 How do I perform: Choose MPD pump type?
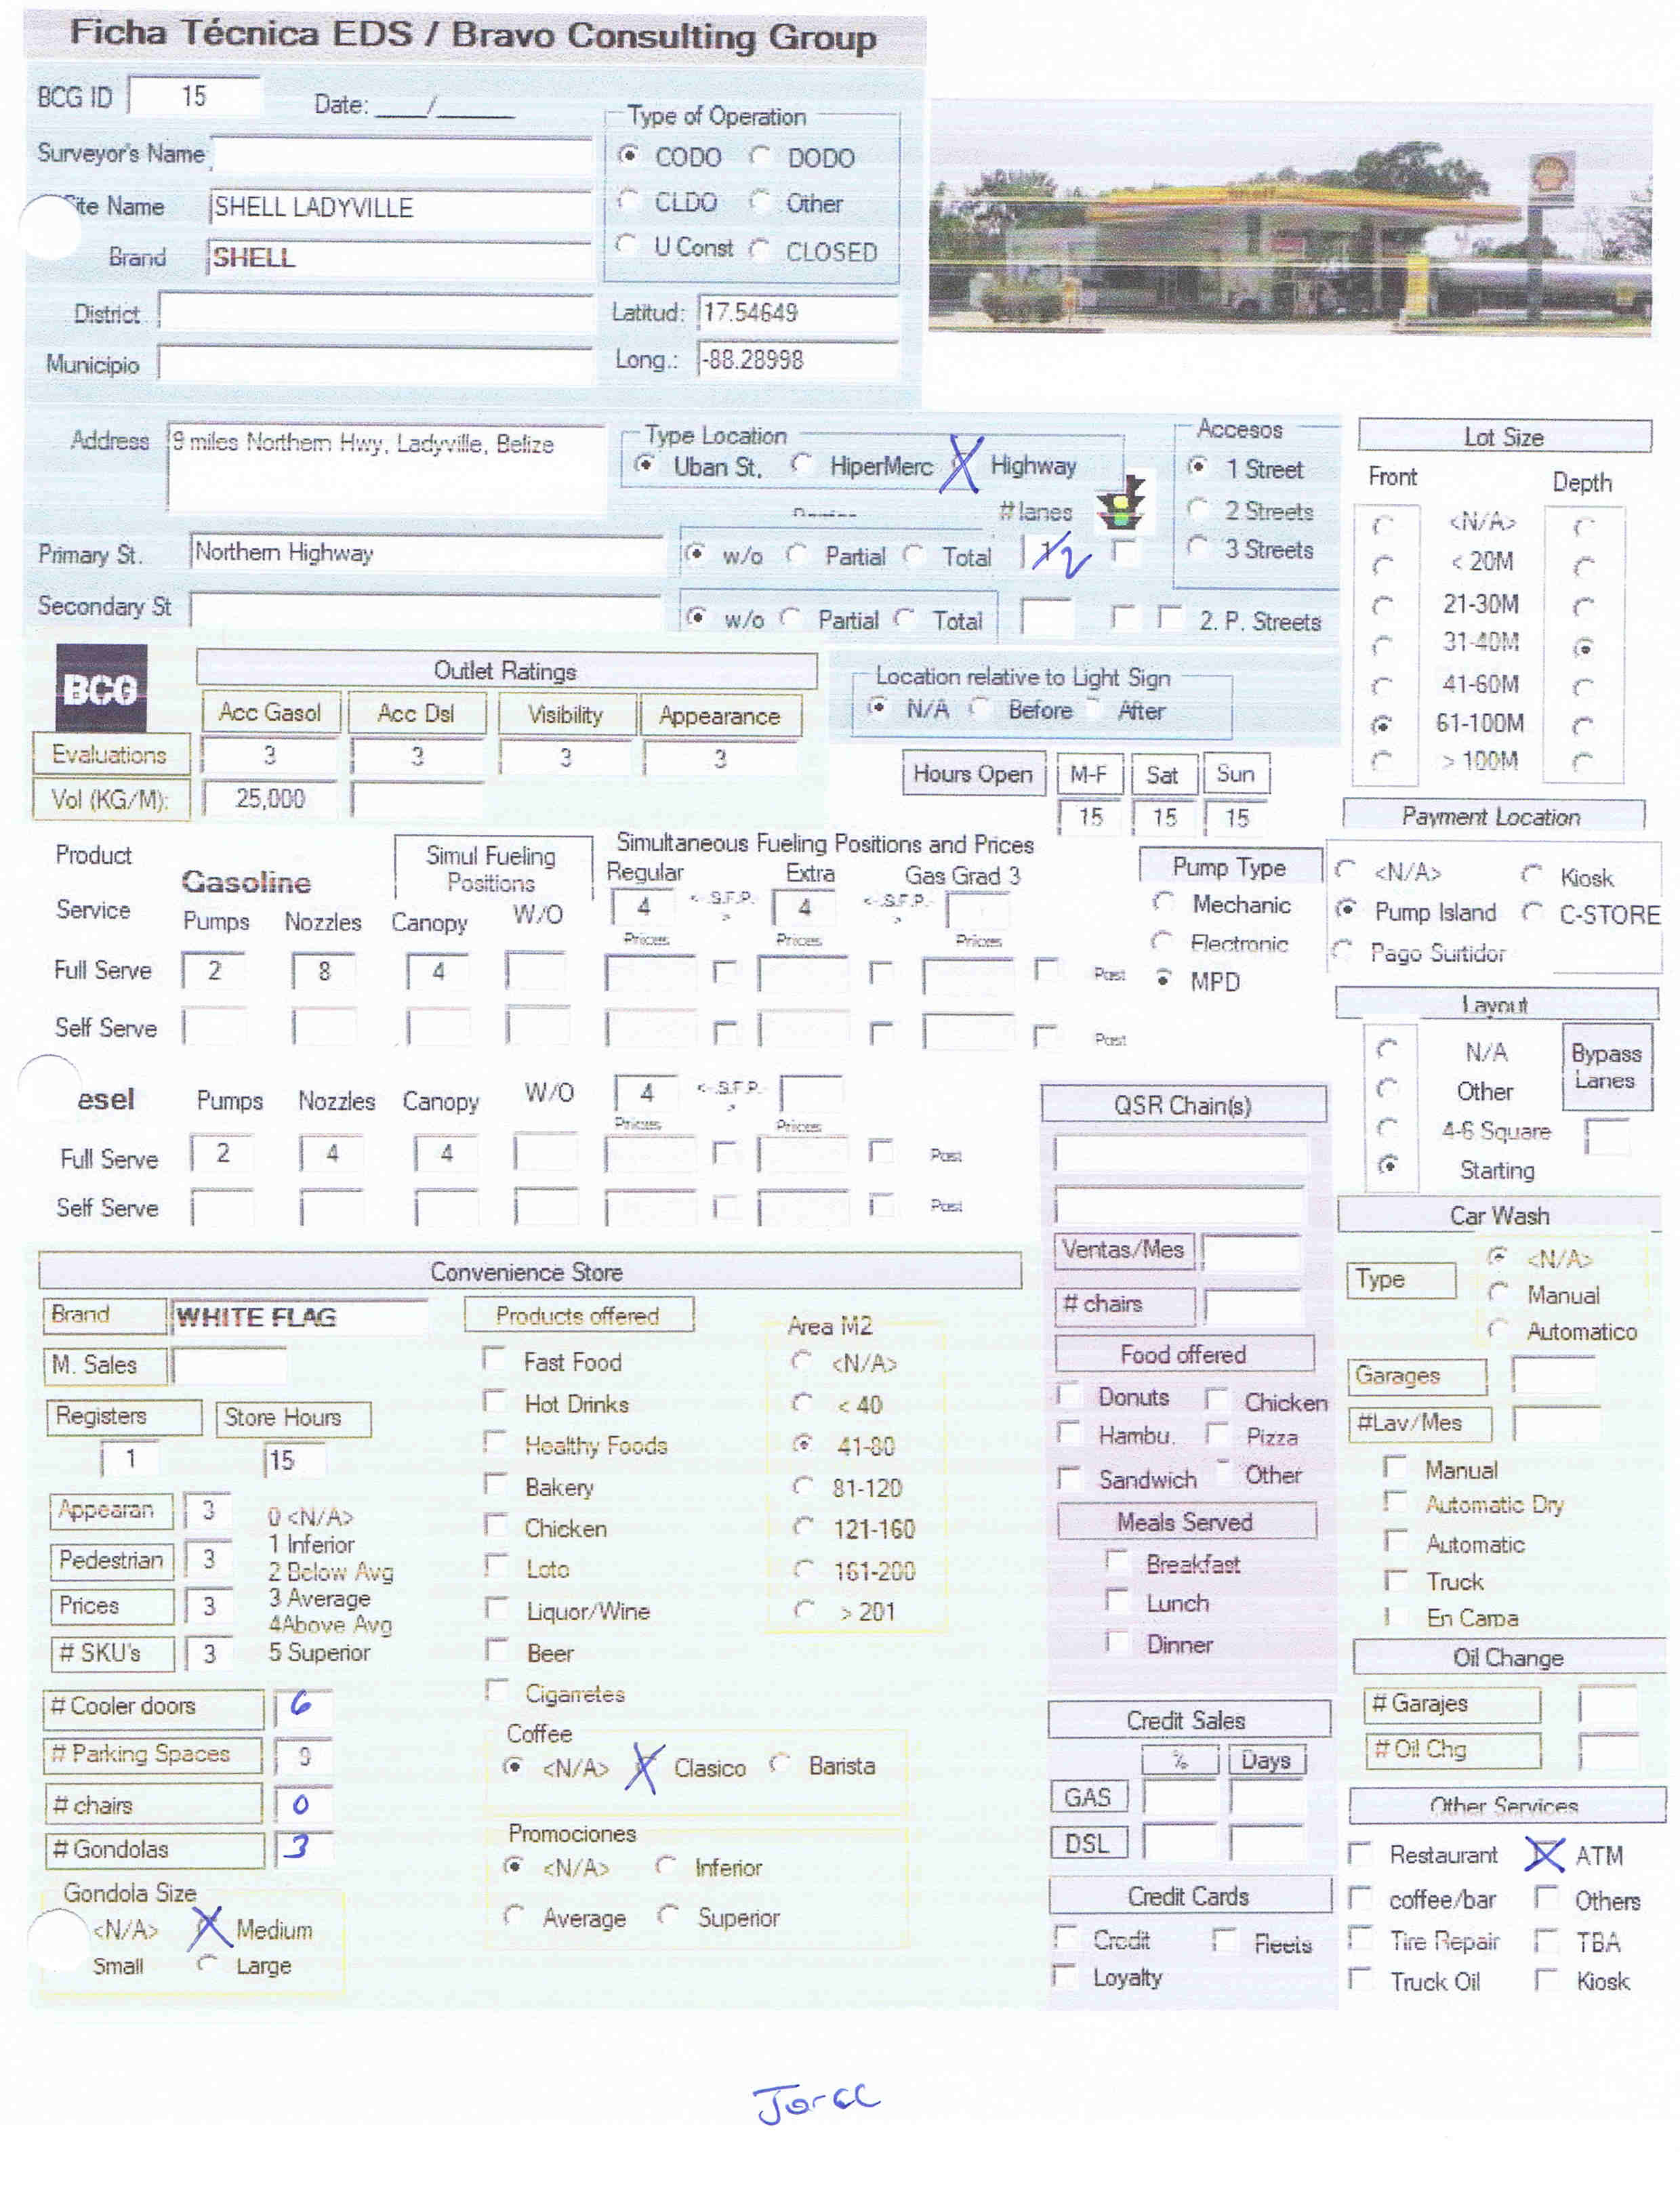tap(1163, 980)
